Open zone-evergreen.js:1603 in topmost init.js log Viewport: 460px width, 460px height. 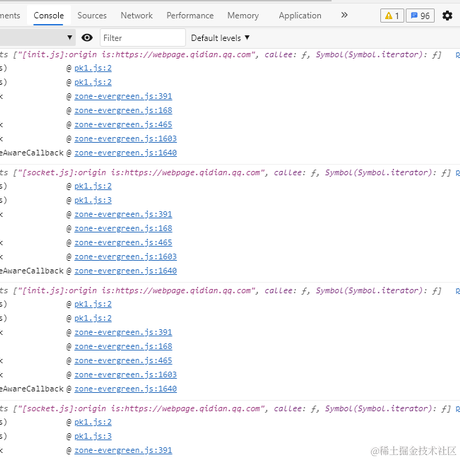(125, 139)
